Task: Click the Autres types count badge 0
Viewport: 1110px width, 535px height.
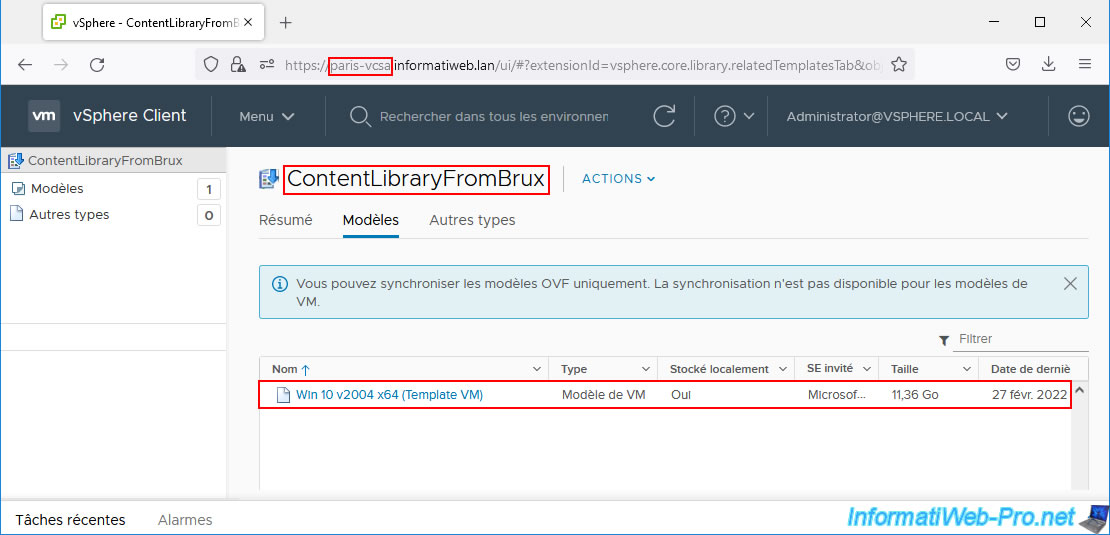Action: (x=209, y=215)
